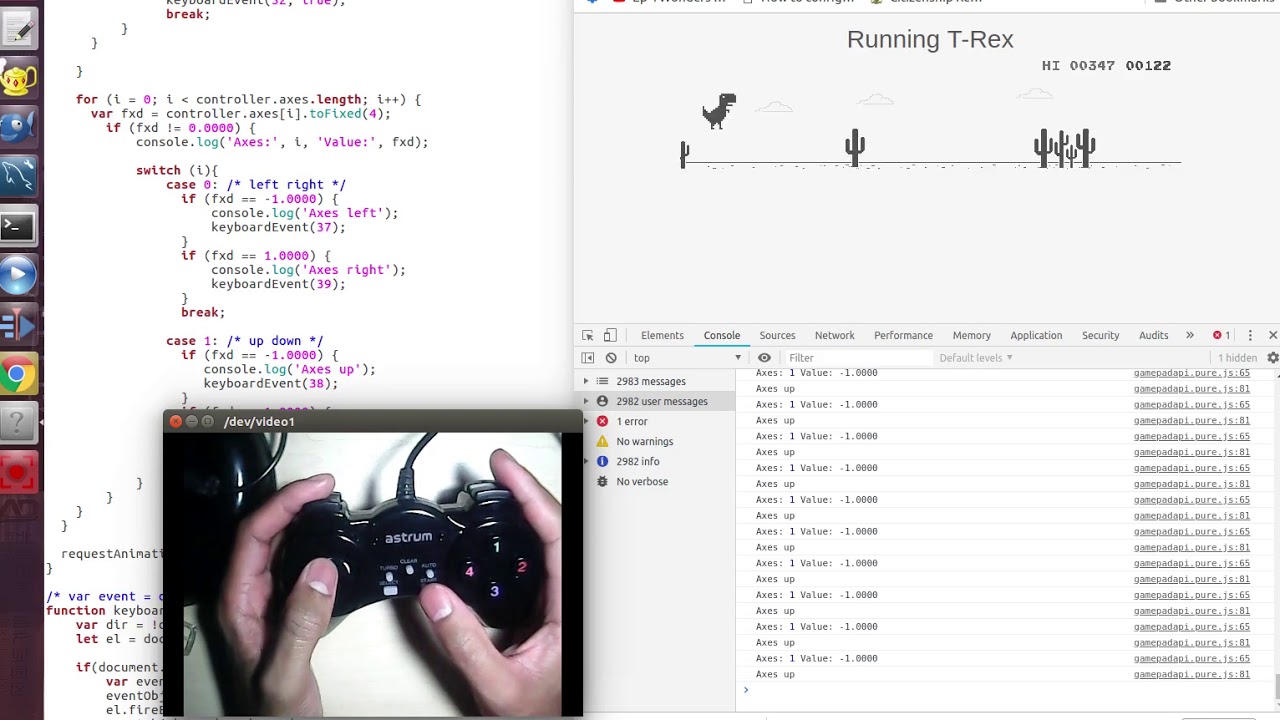Click the red error circle icon in sidebar
Viewport: 1280px width, 720px height.
[602, 421]
